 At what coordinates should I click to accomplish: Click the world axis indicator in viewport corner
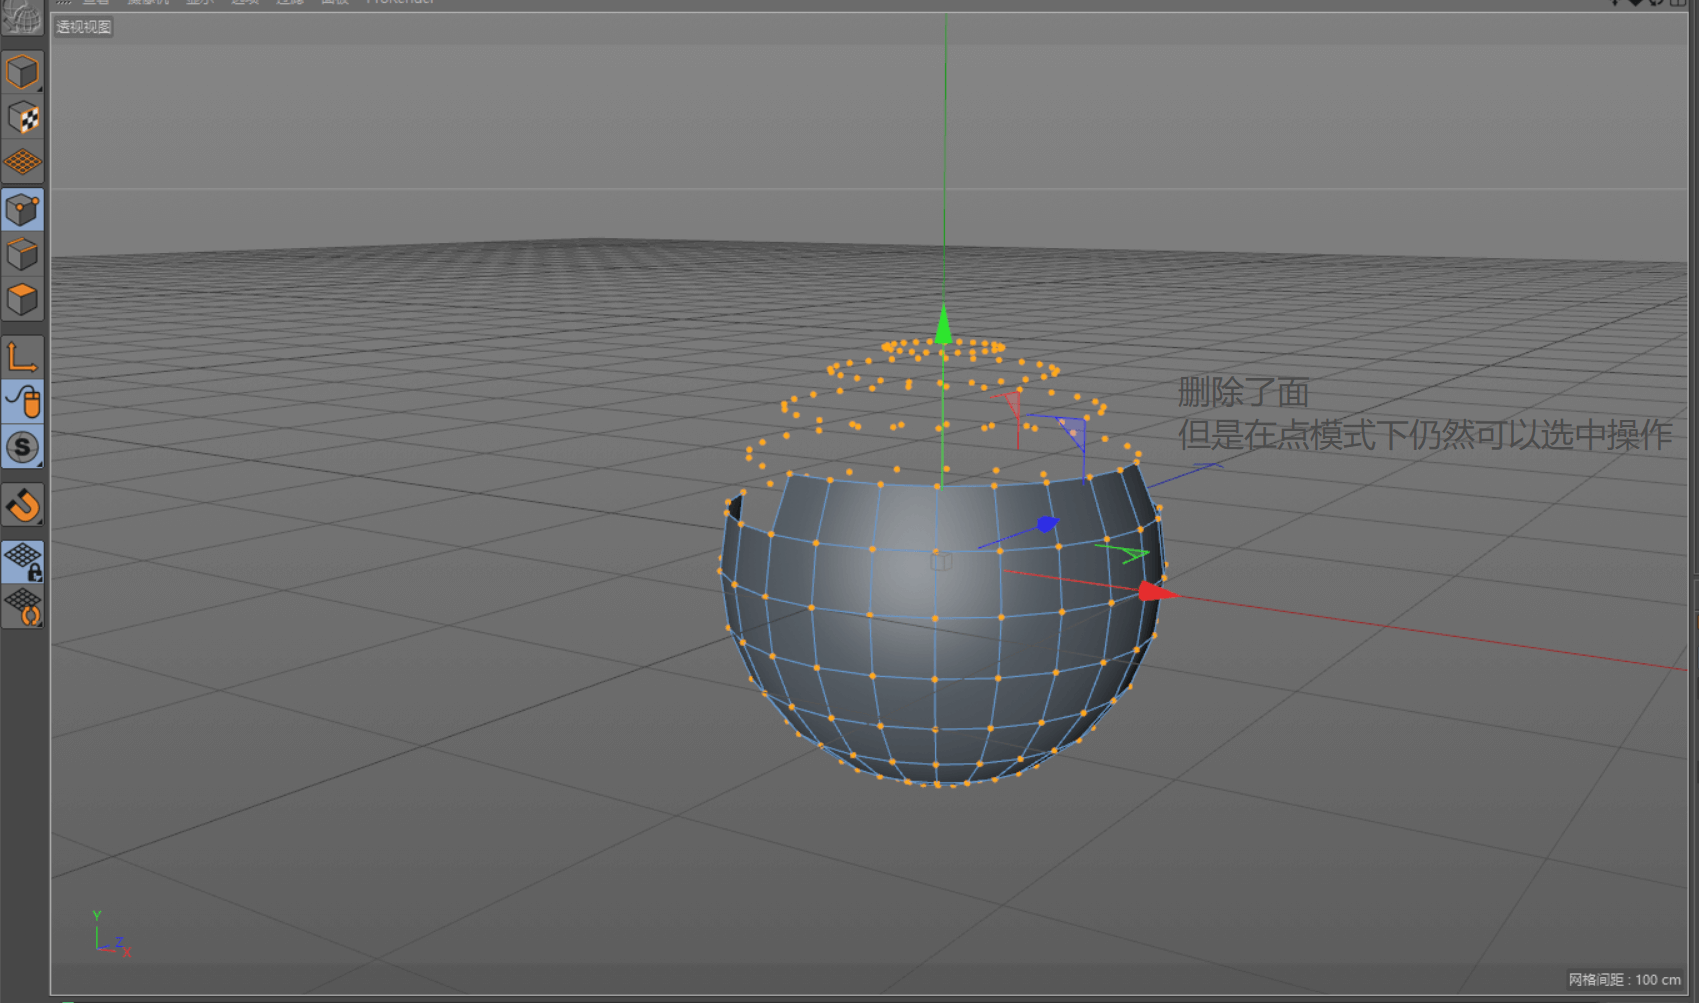(110, 934)
